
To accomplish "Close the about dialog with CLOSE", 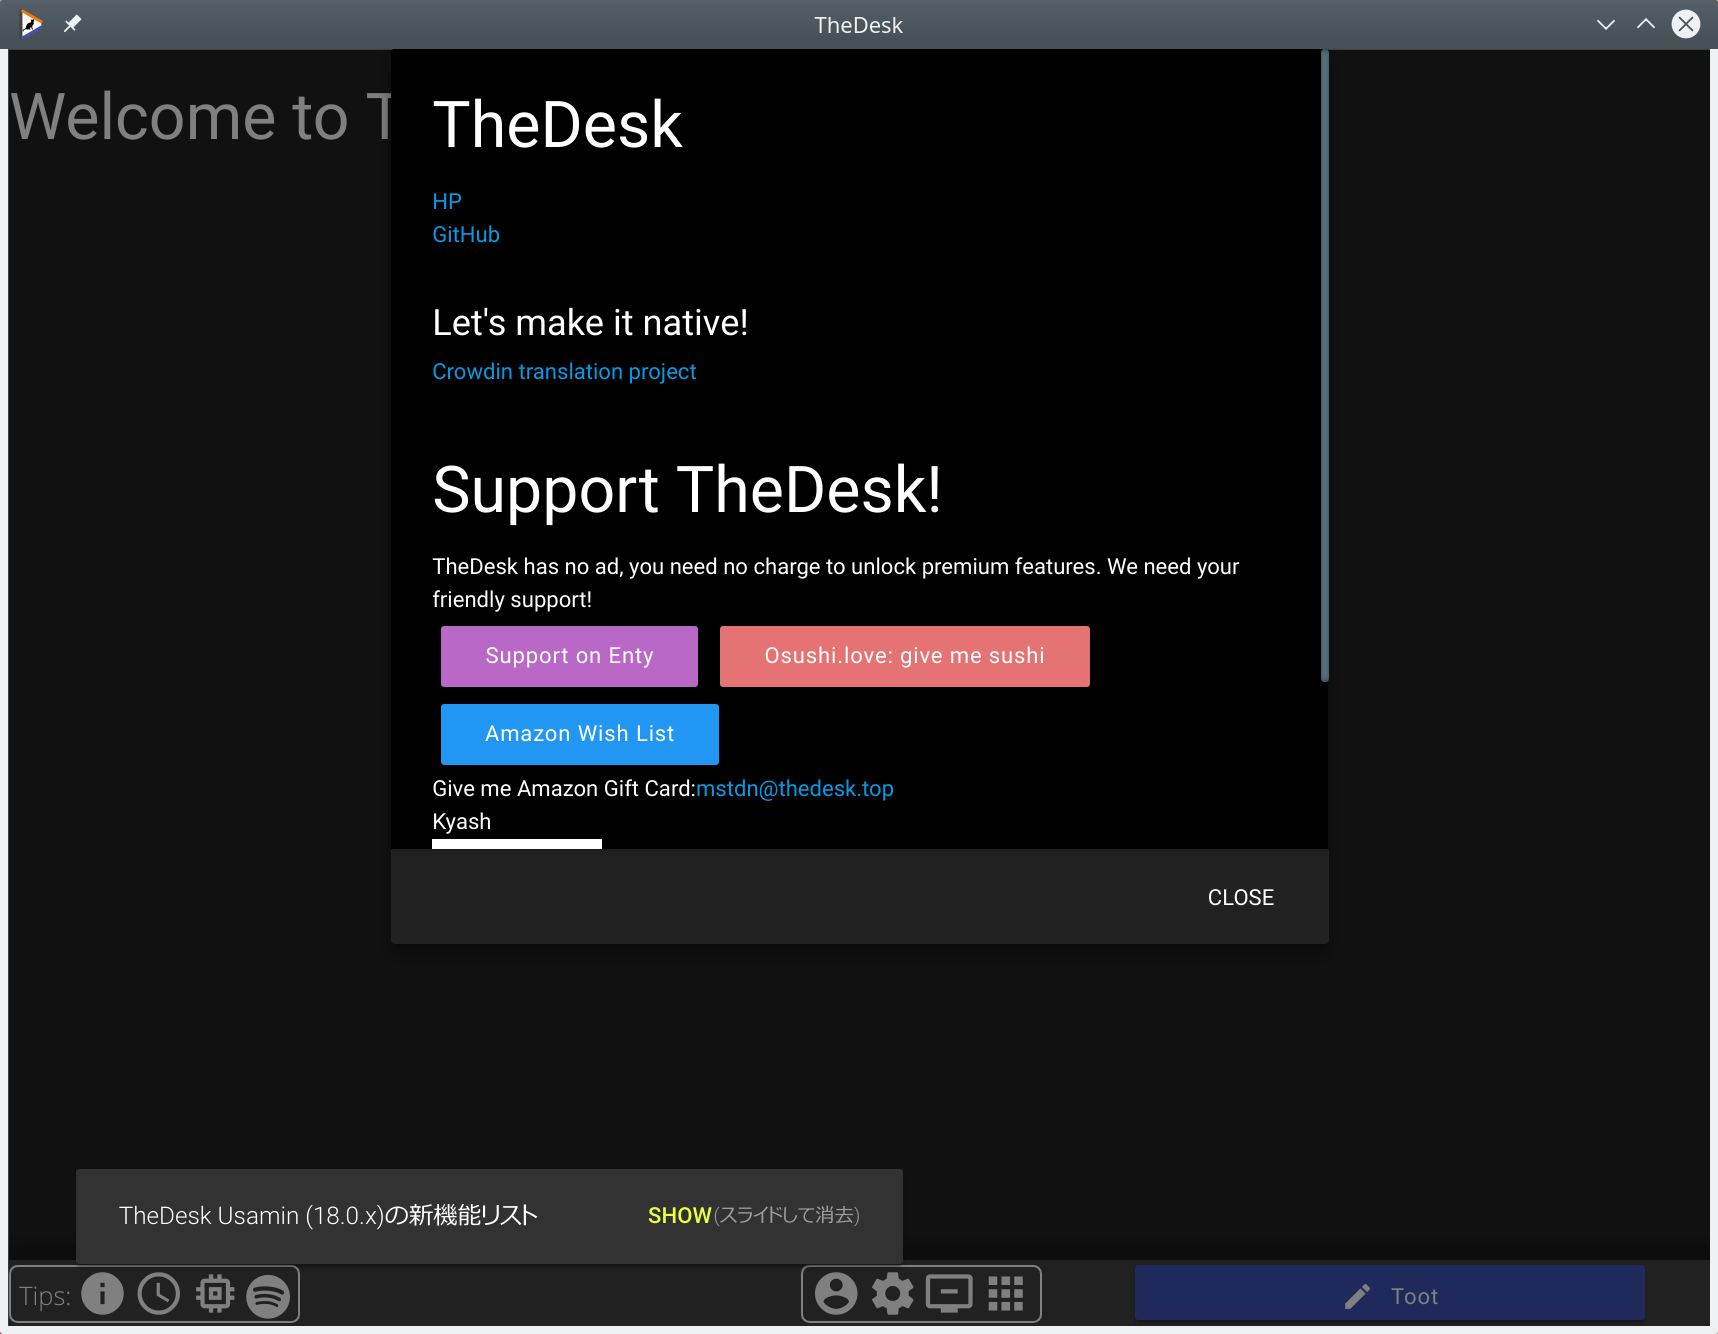I will [x=1241, y=898].
